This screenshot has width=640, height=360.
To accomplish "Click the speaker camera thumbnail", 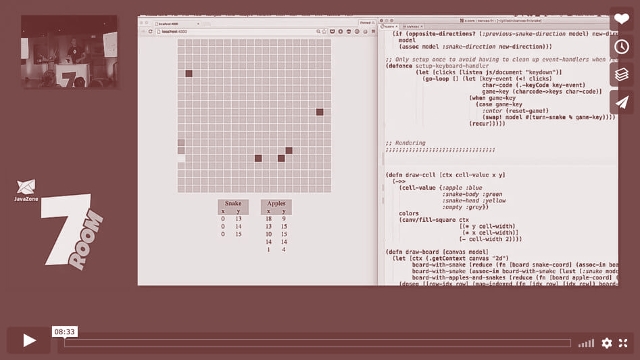I will point(69,51).
